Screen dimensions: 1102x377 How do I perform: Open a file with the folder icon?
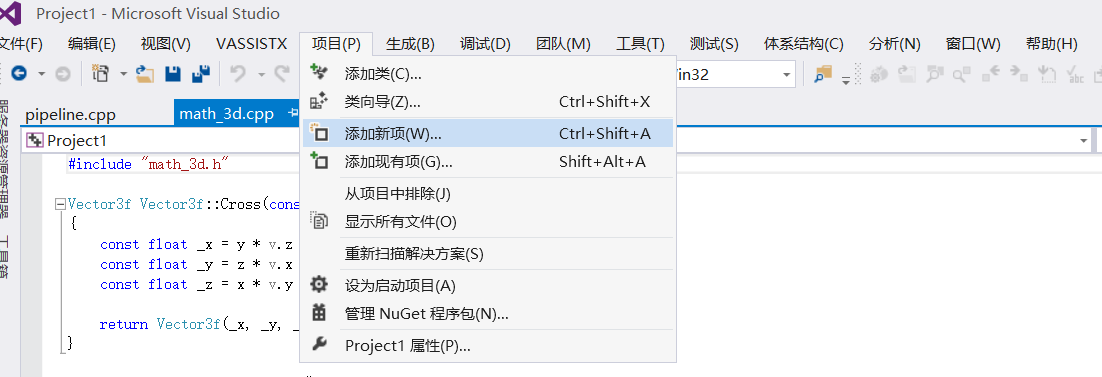coord(145,74)
